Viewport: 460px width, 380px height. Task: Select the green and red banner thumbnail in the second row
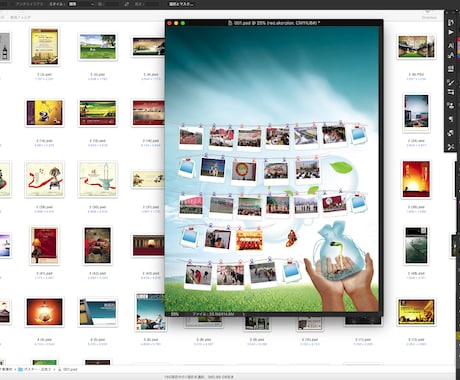(x=98, y=113)
